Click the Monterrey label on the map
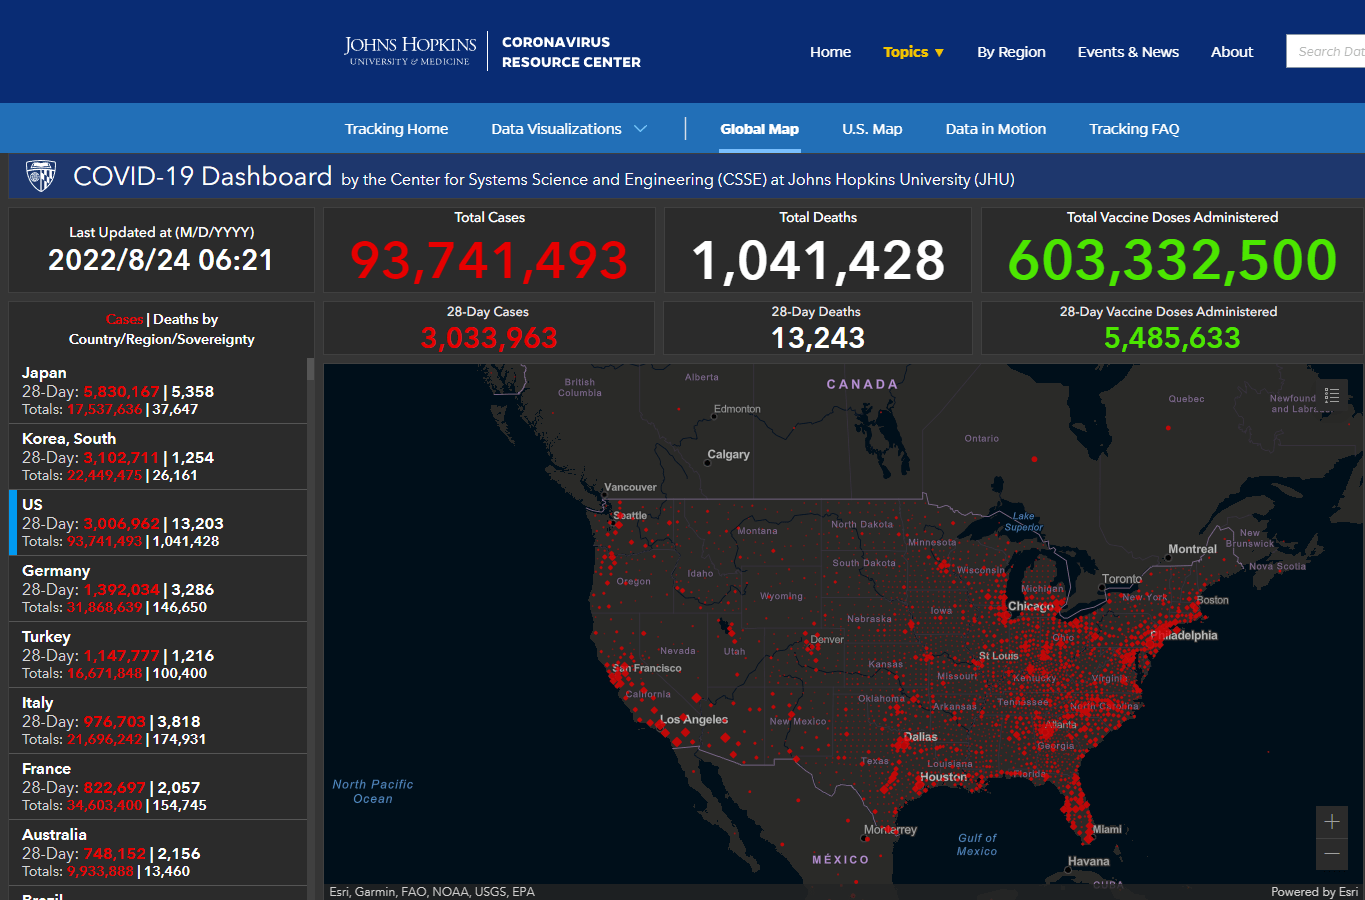This screenshot has height=900, width=1365. [x=890, y=830]
